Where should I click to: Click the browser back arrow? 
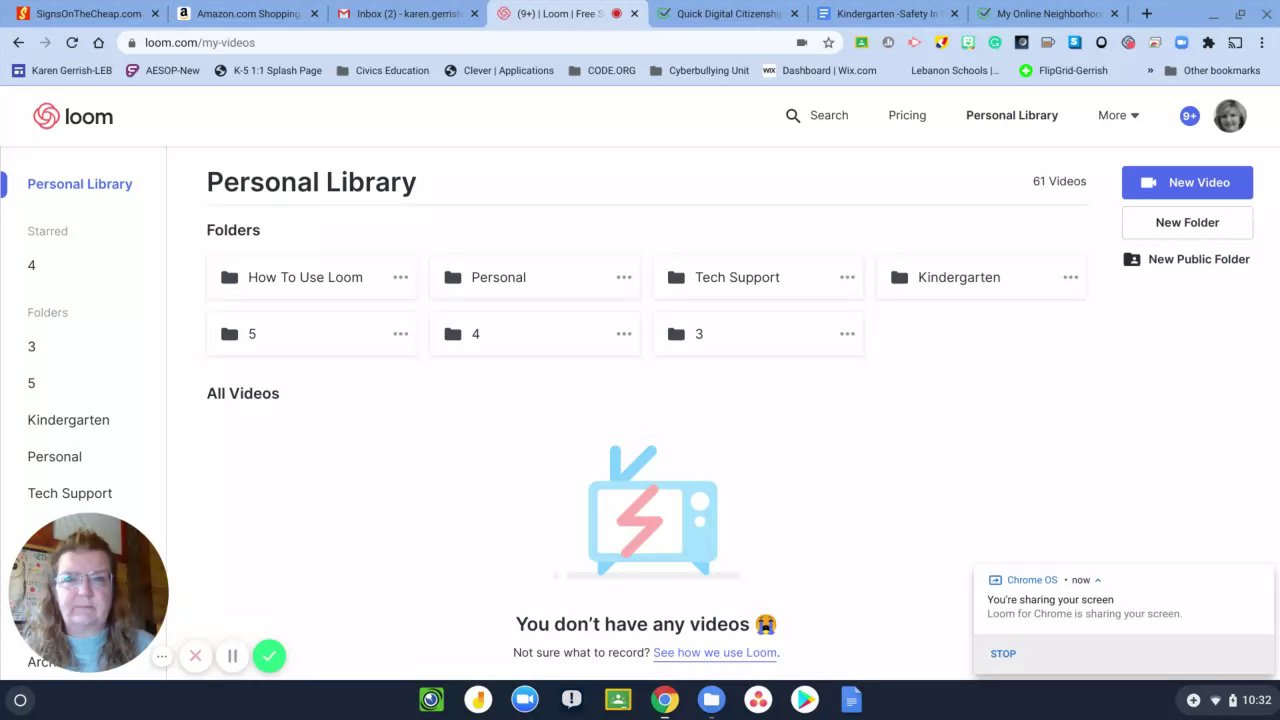[x=18, y=42]
